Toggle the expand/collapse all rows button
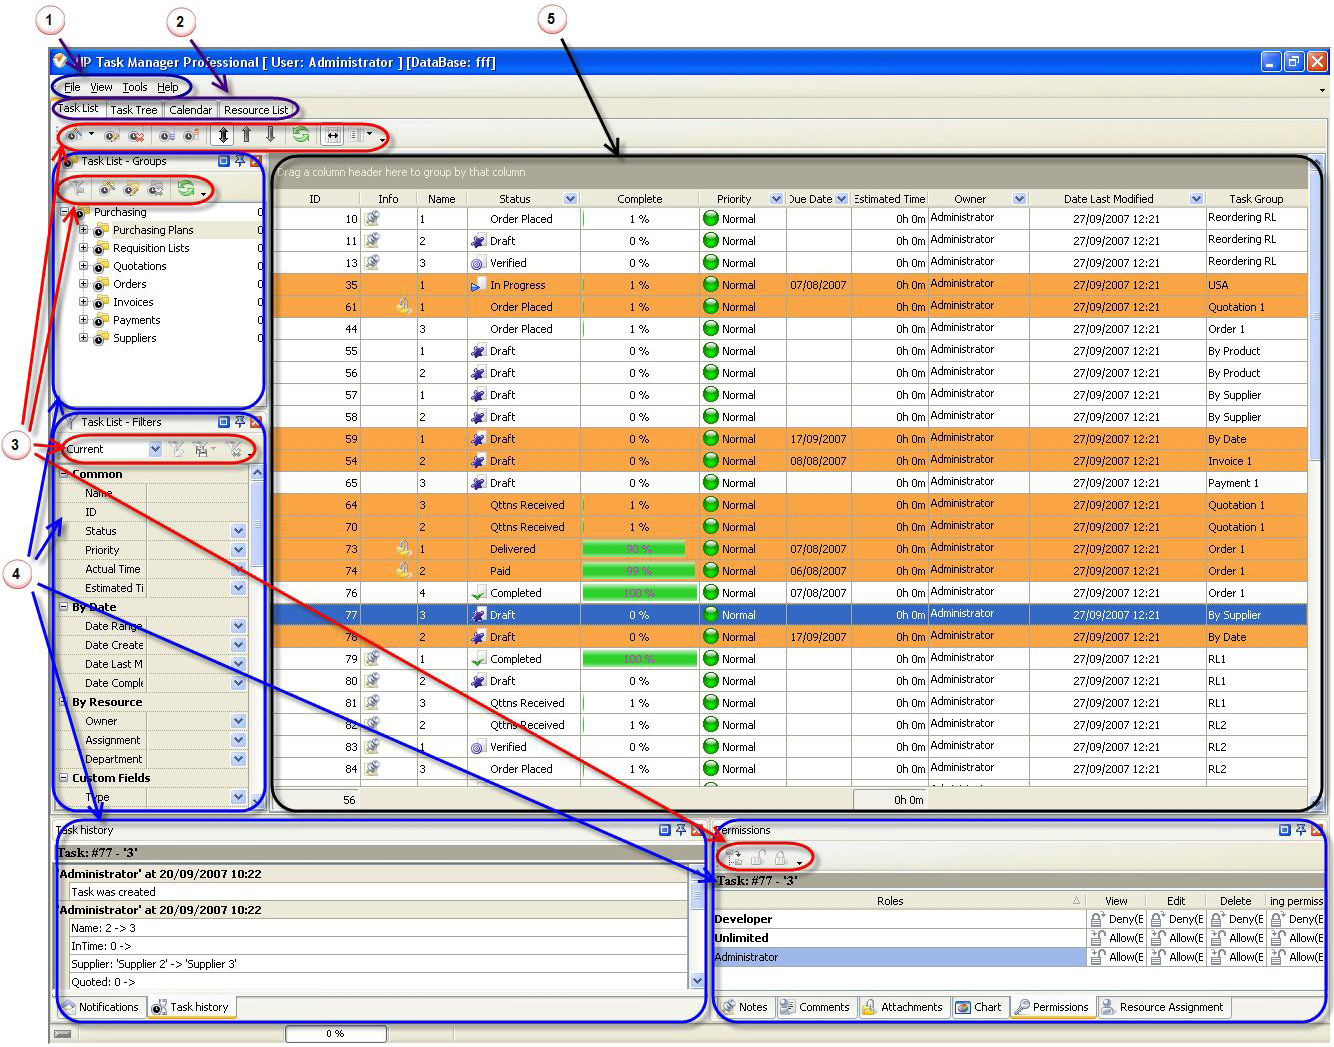Screen dimensions: 1334x1047 pos(223,134)
